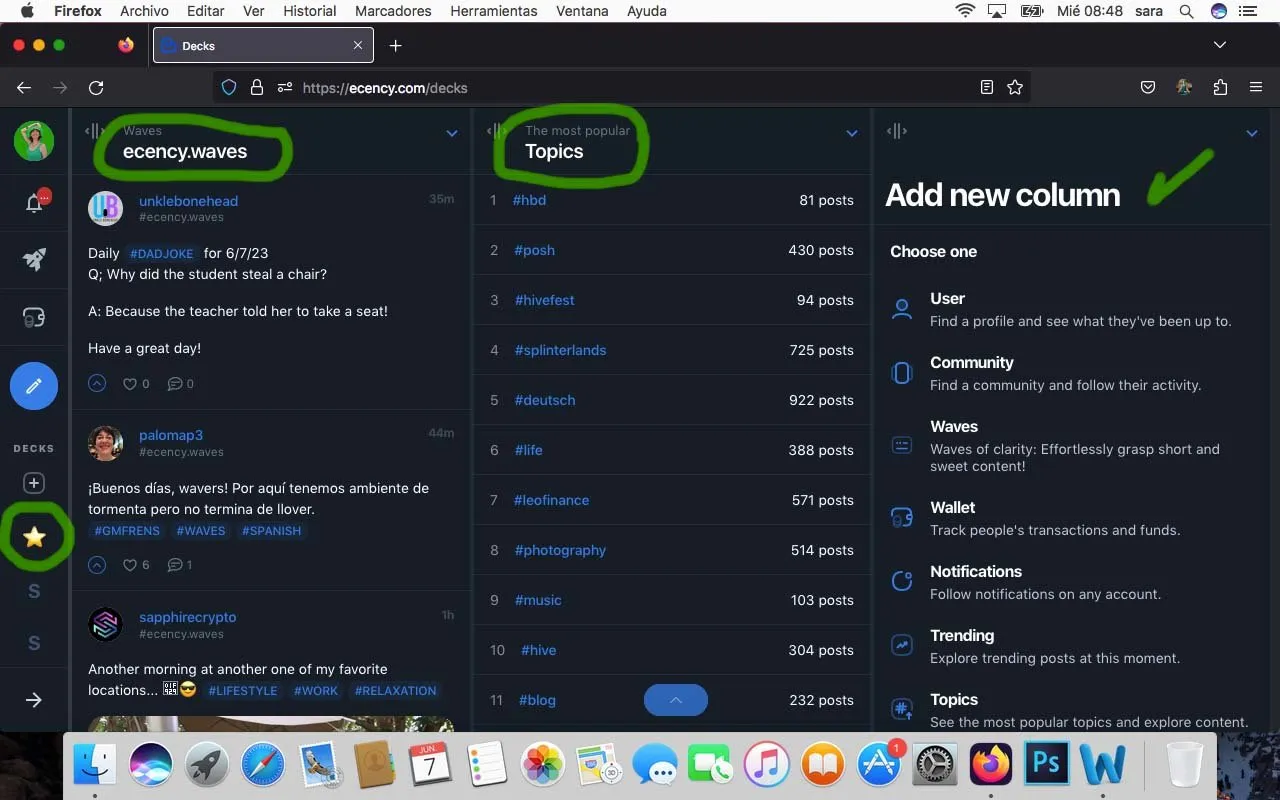Click the heart on palomap3's post
1280x800 pixels.
pos(129,565)
